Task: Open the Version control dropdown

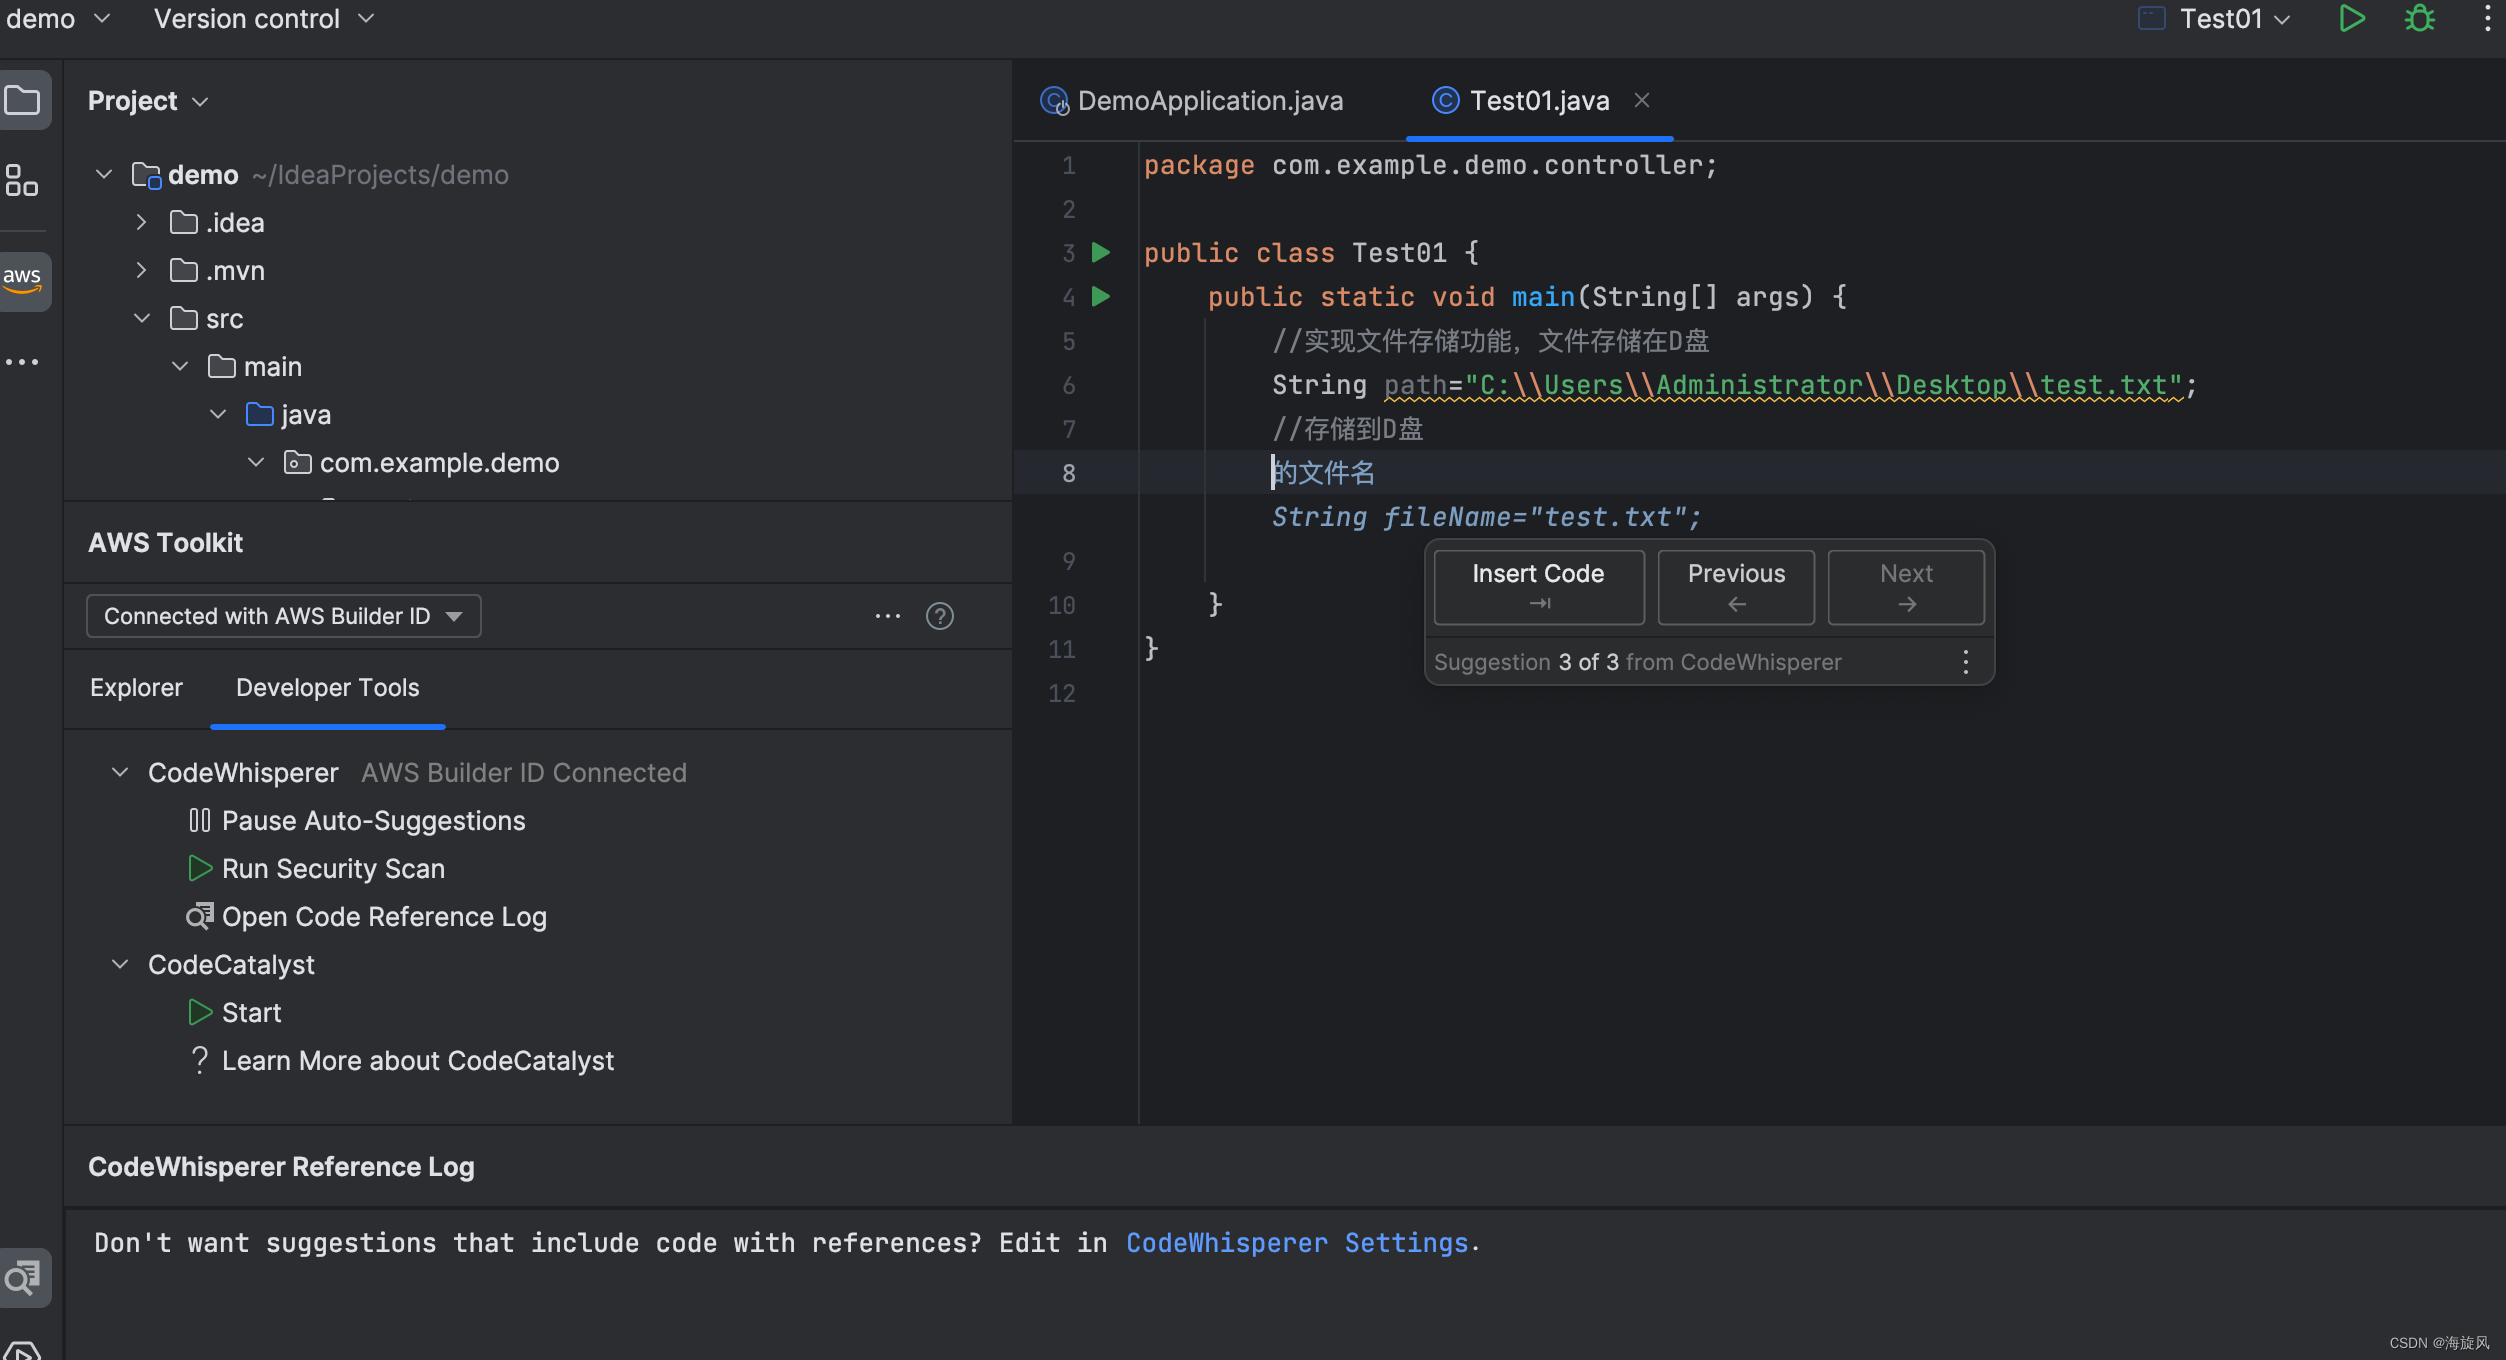Action: 264,19
